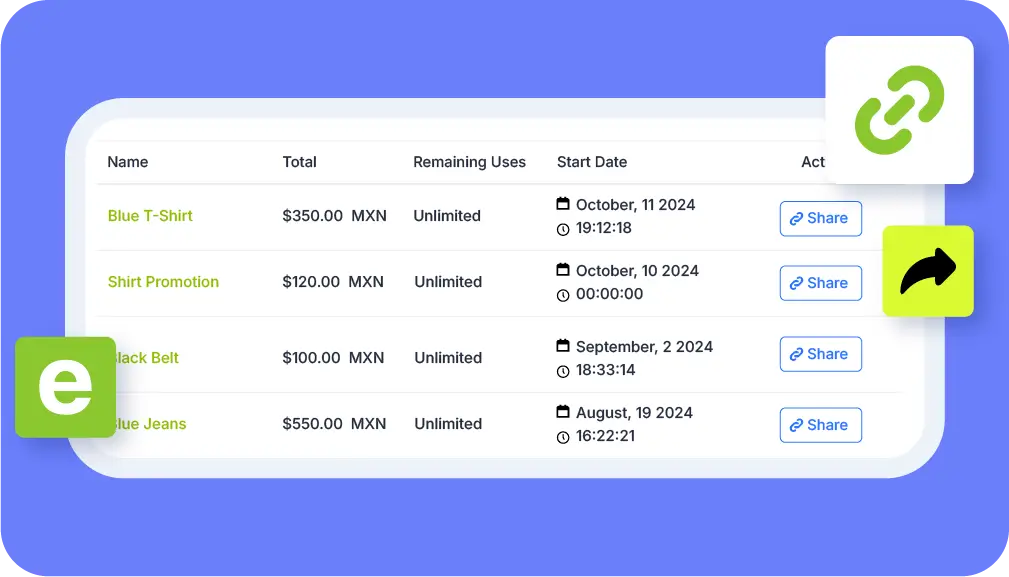Click the calendar icon for Shirt Promotion start date
1009x577 pixels.
pos(565,270)
